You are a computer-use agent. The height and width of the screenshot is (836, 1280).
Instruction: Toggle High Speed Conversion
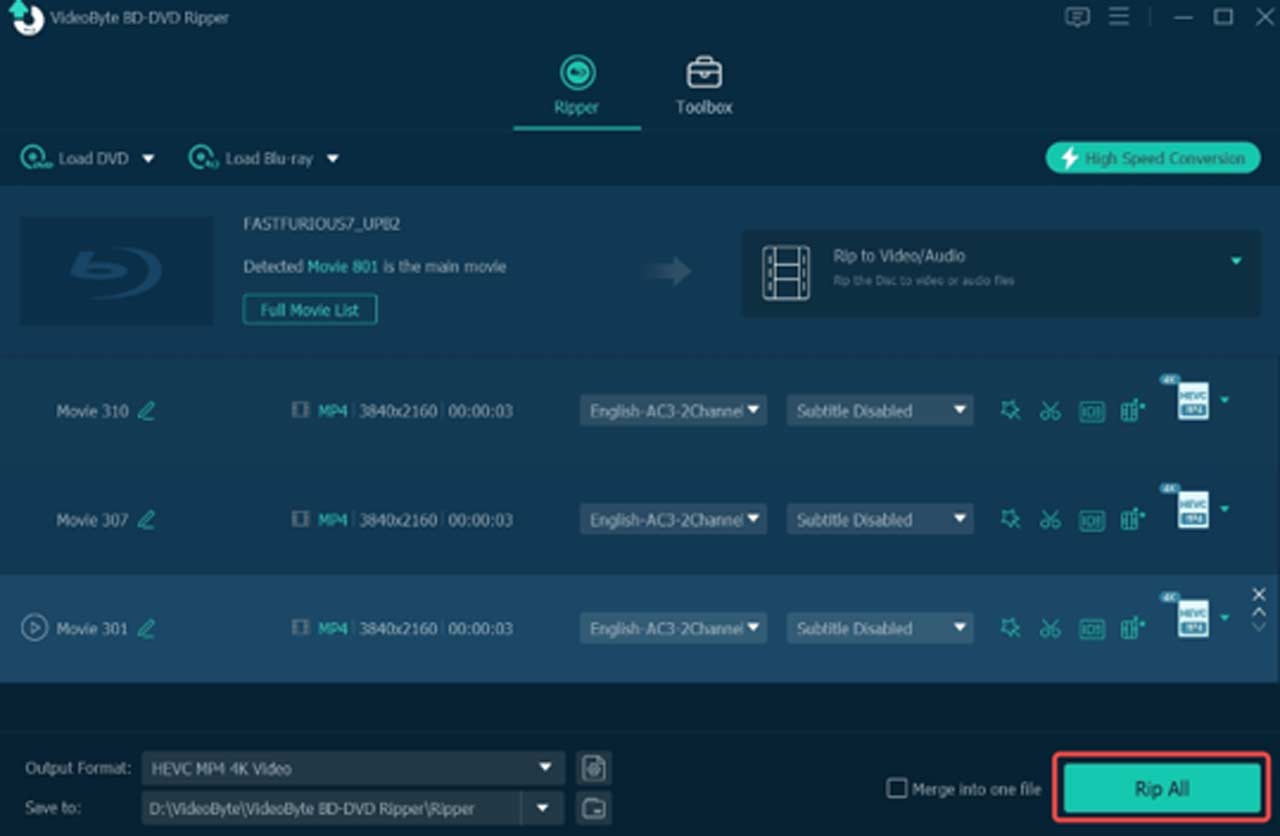point(1153,158)
